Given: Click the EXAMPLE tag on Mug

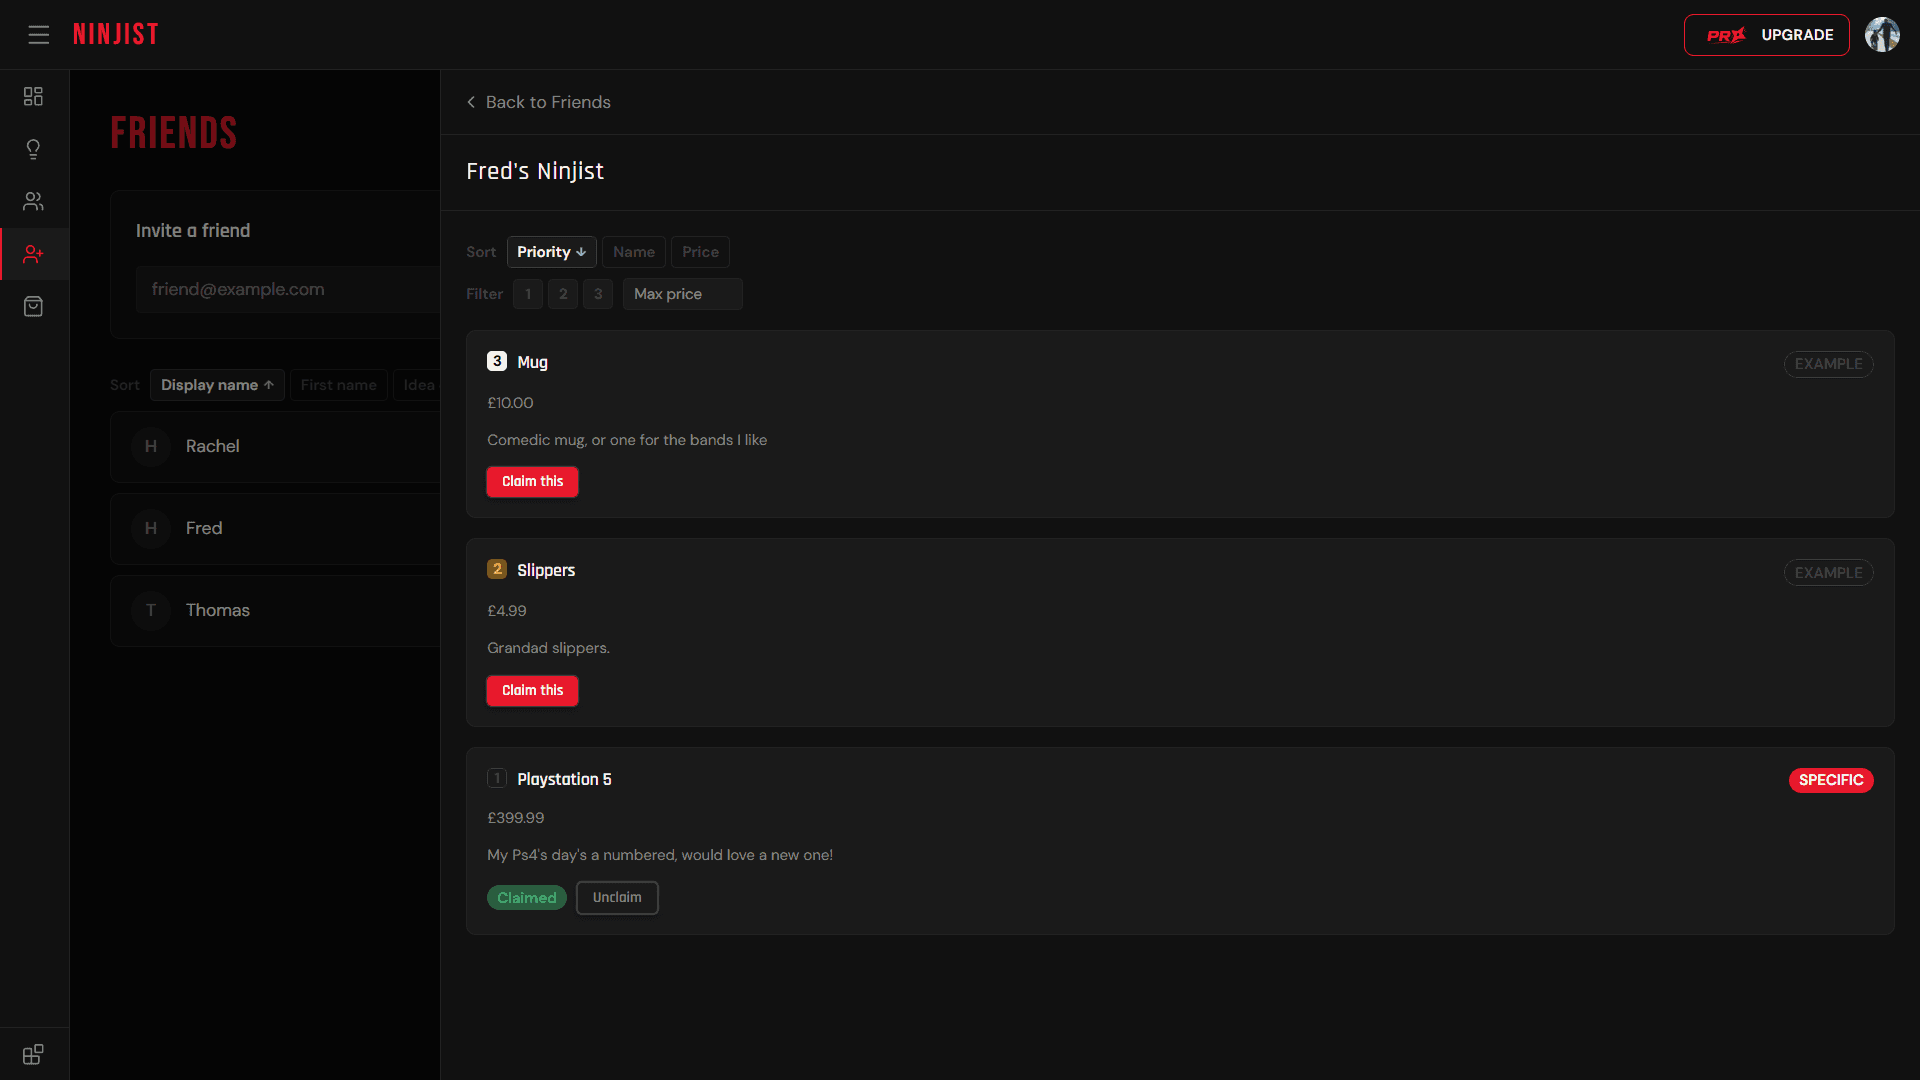Looking at the screenshot, I should tap(1828, 364).
